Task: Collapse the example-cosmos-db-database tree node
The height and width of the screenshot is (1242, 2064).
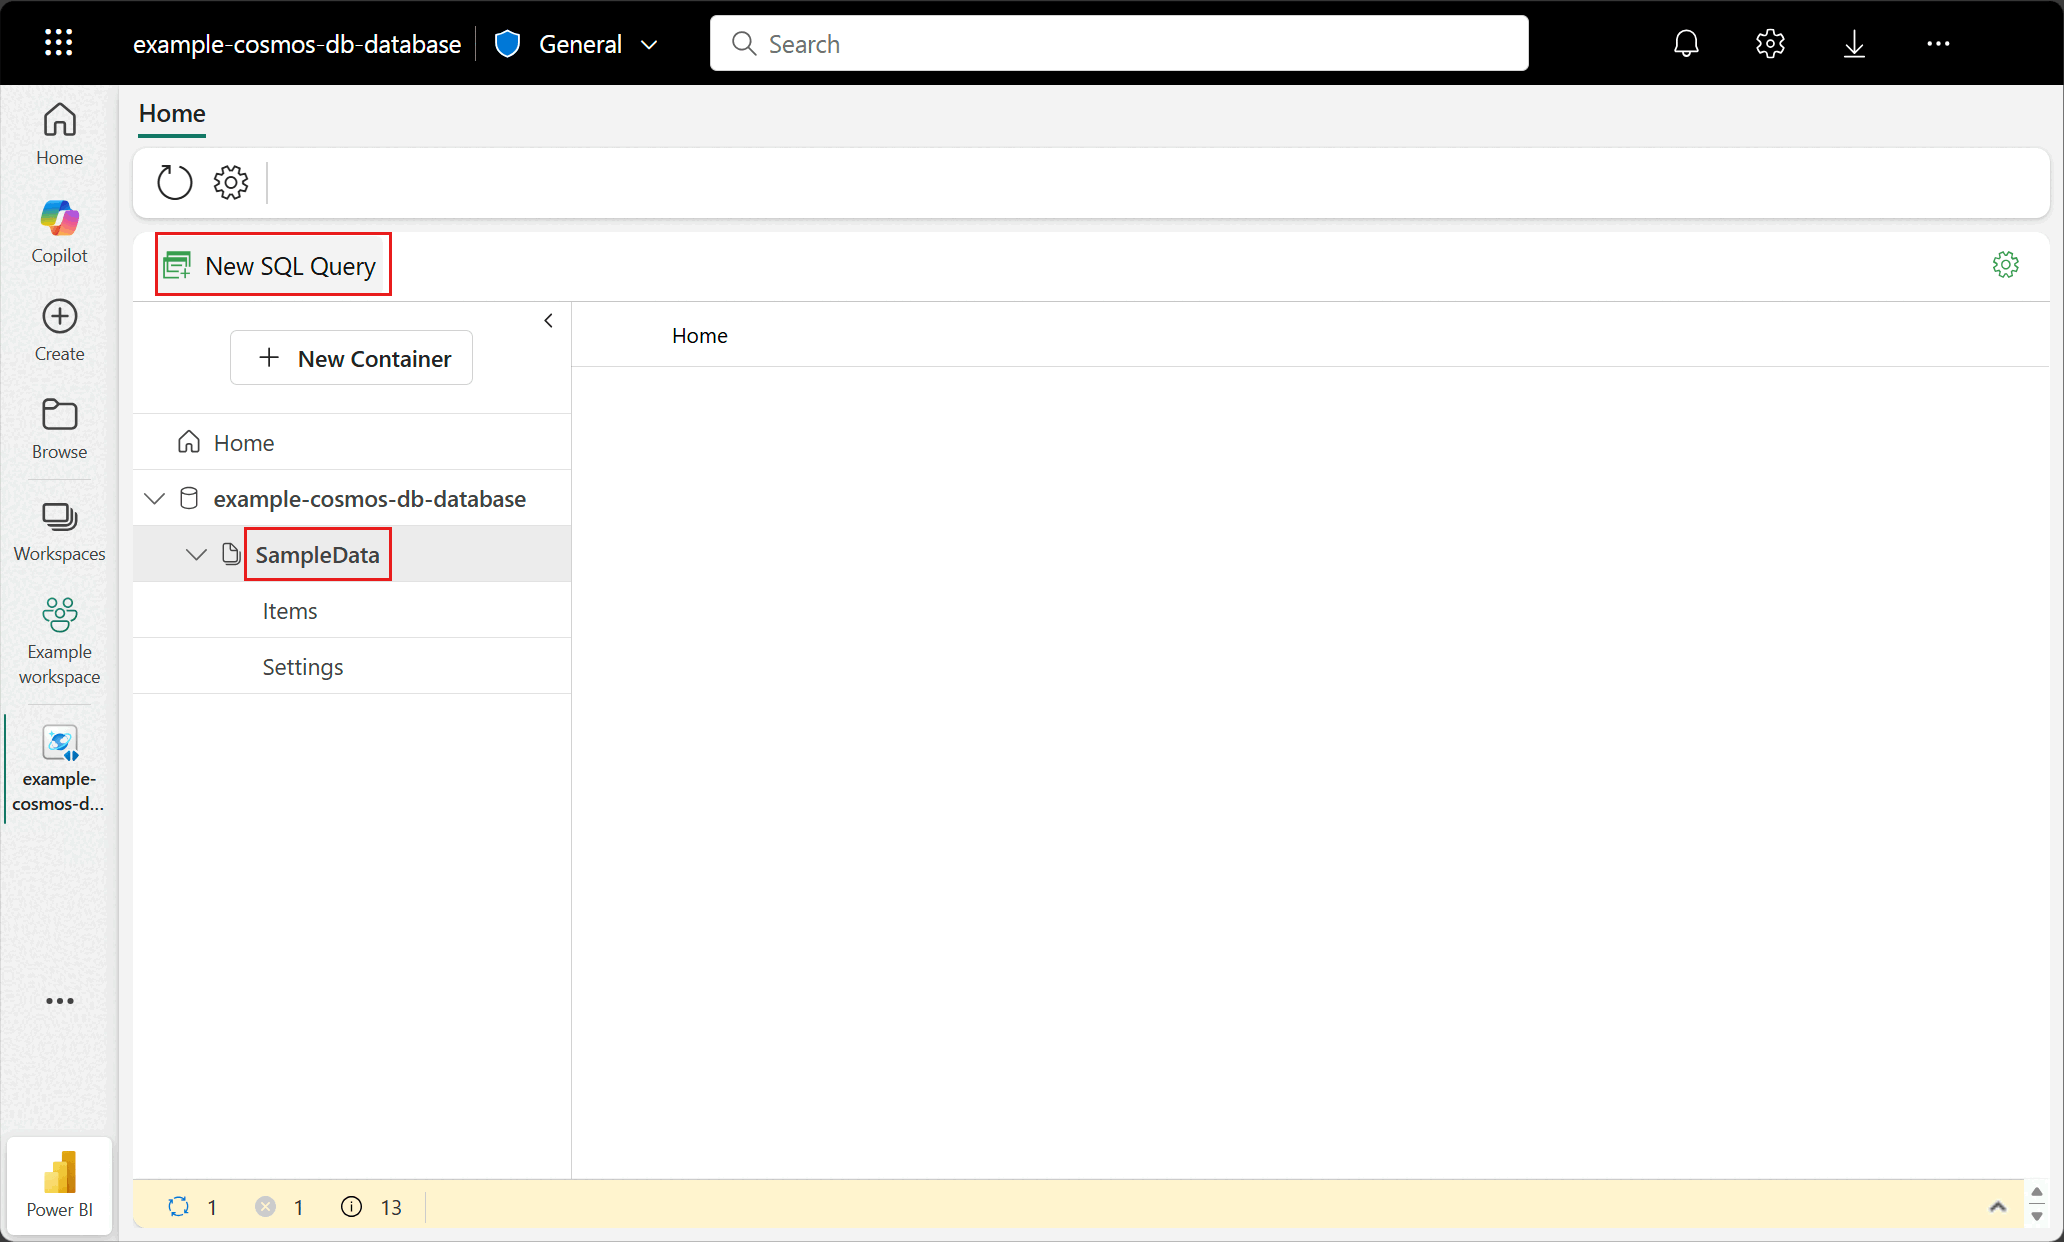Action: click(154, 498)
